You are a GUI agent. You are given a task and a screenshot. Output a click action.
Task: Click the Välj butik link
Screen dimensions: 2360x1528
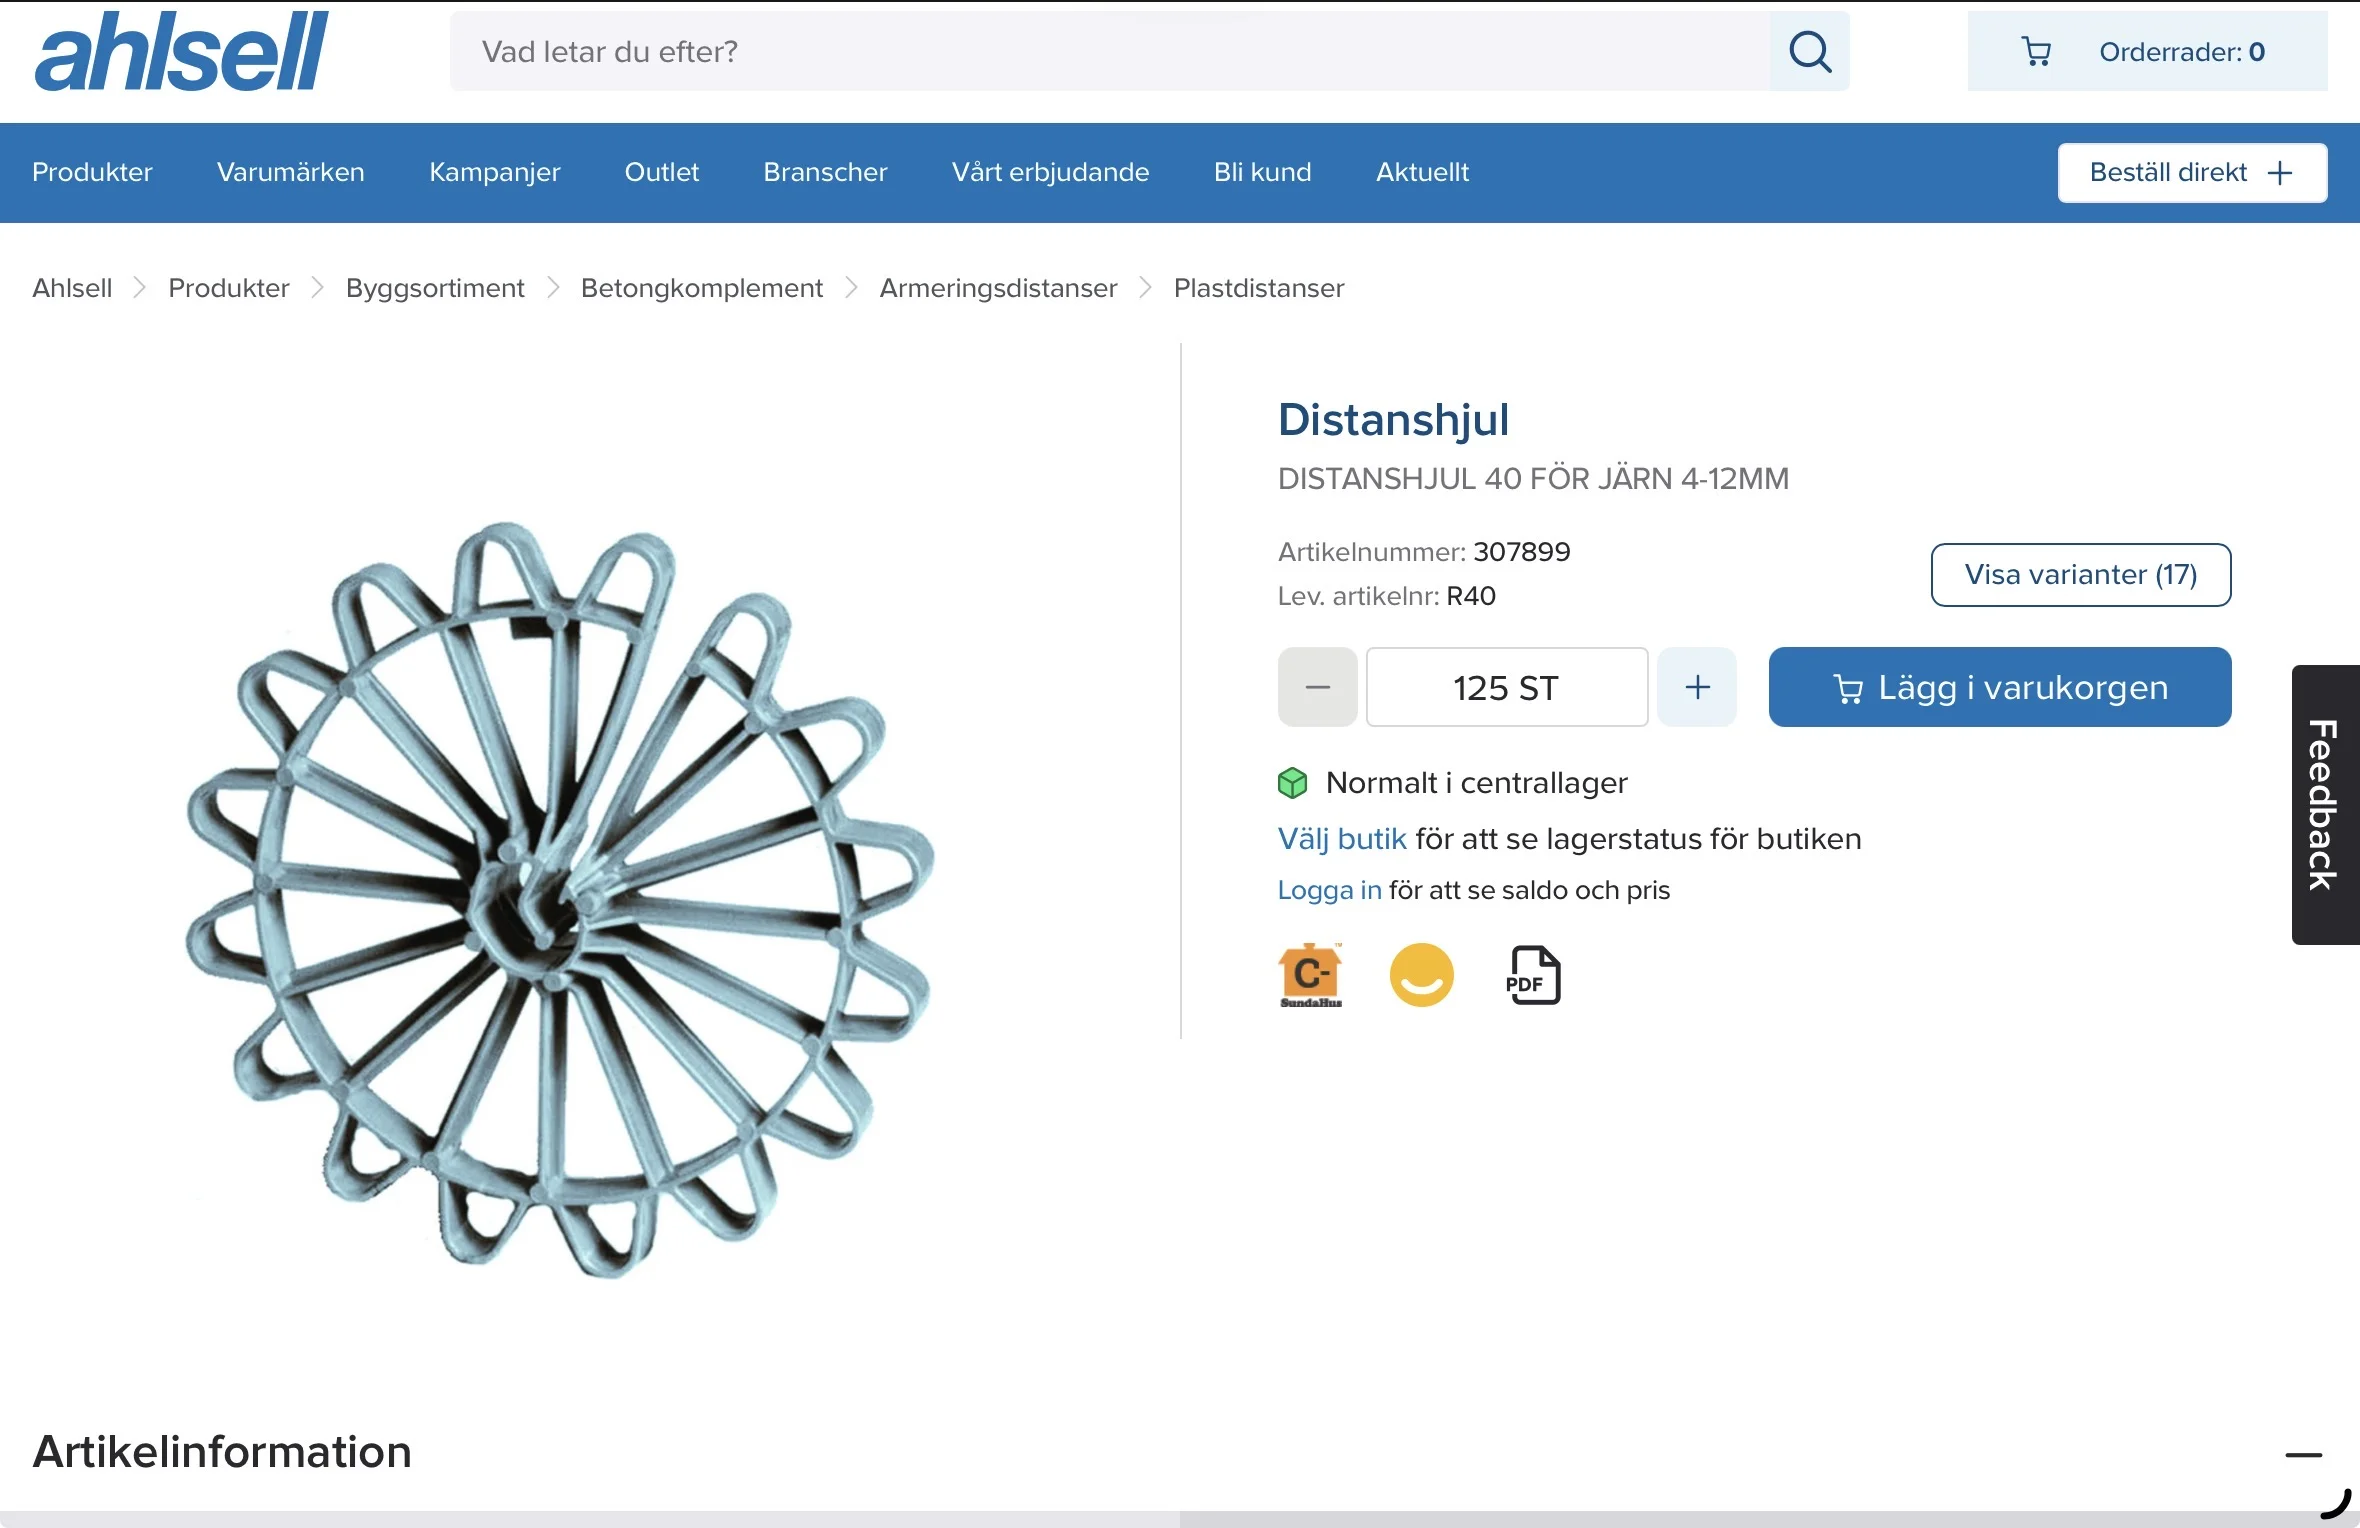(1341, 839)
